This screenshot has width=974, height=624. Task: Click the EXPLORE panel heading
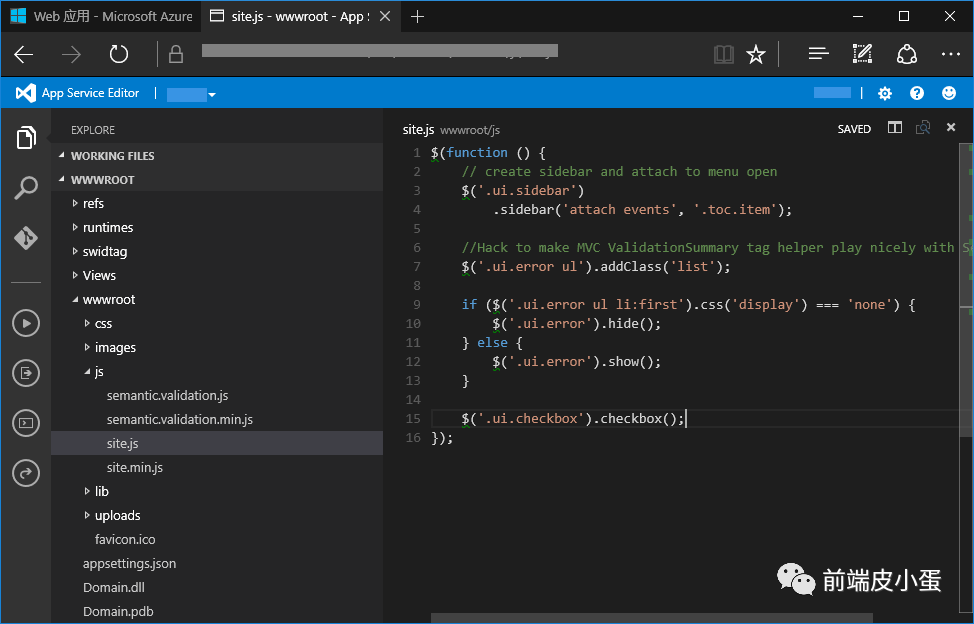93,130
